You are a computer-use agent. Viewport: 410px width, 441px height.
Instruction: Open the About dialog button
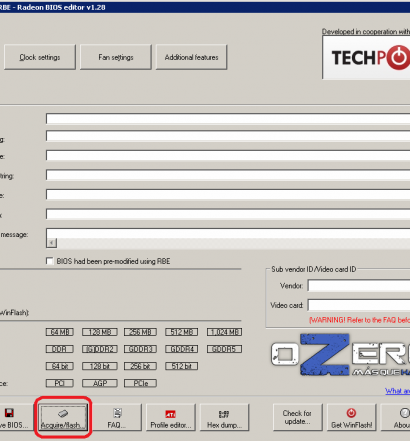[x=396, y=417]
